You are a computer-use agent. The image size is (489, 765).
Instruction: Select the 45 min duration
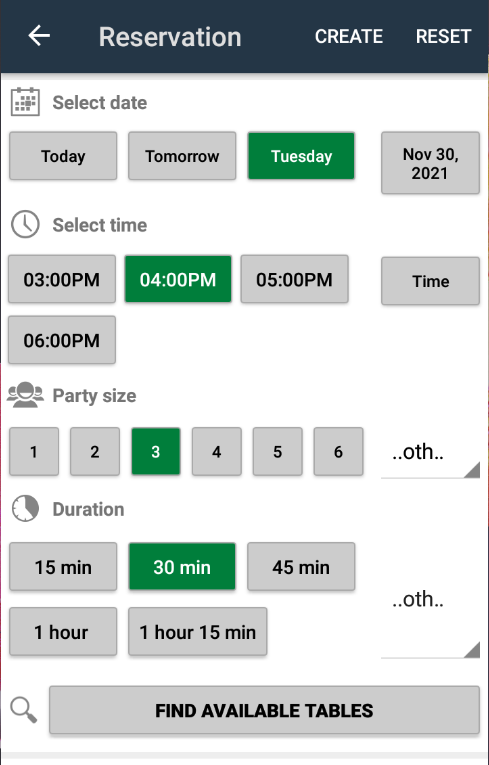click(301, 567)
